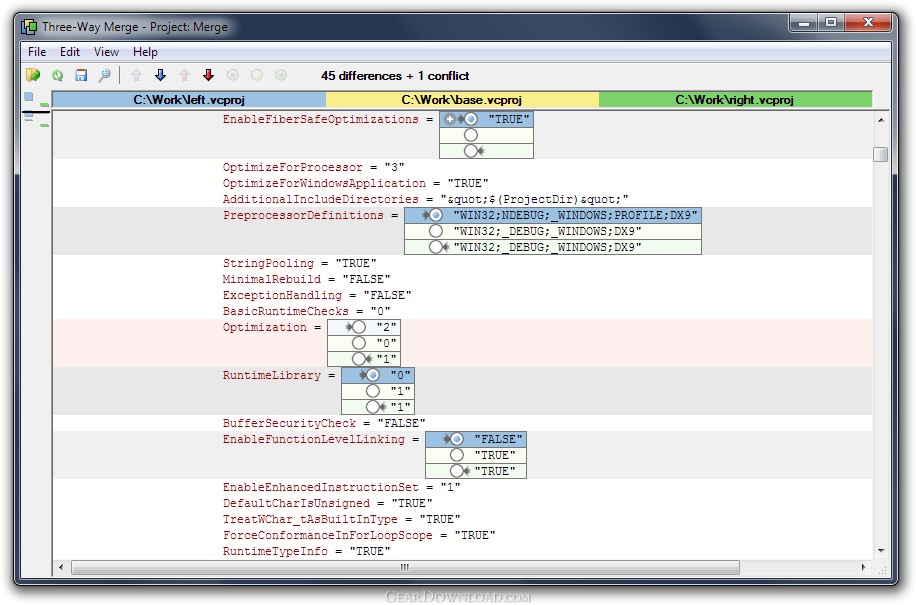The image size is (916, 605).
Task: Click the EnableFunctionLevelLinking attribute name
Action: click(314, 439)
